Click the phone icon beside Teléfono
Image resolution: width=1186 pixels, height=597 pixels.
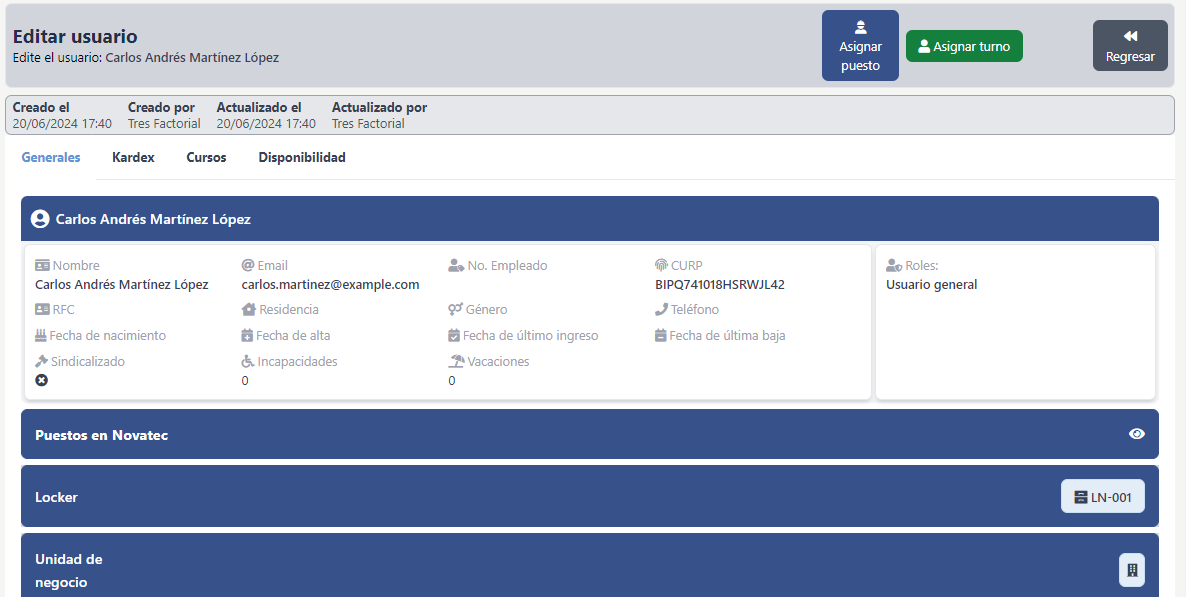661,310
